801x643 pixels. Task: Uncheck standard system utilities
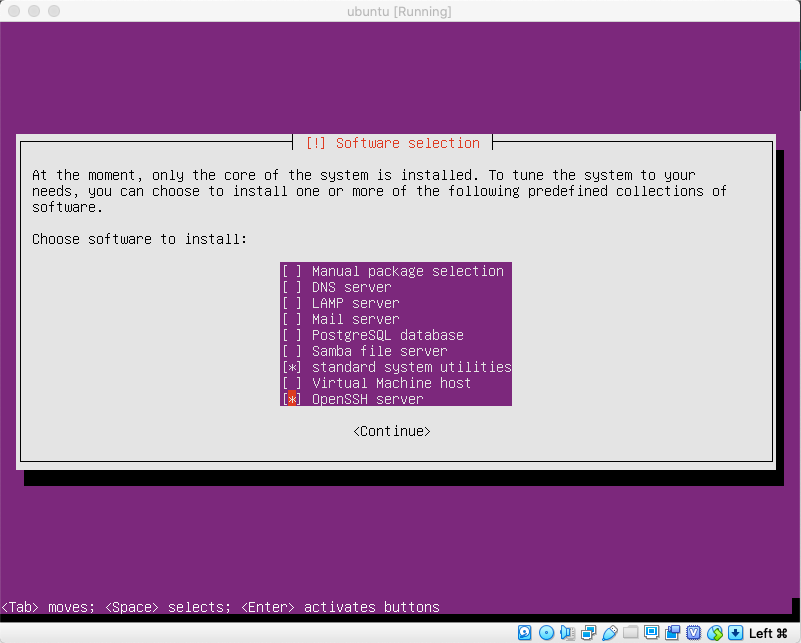point(292,367)
